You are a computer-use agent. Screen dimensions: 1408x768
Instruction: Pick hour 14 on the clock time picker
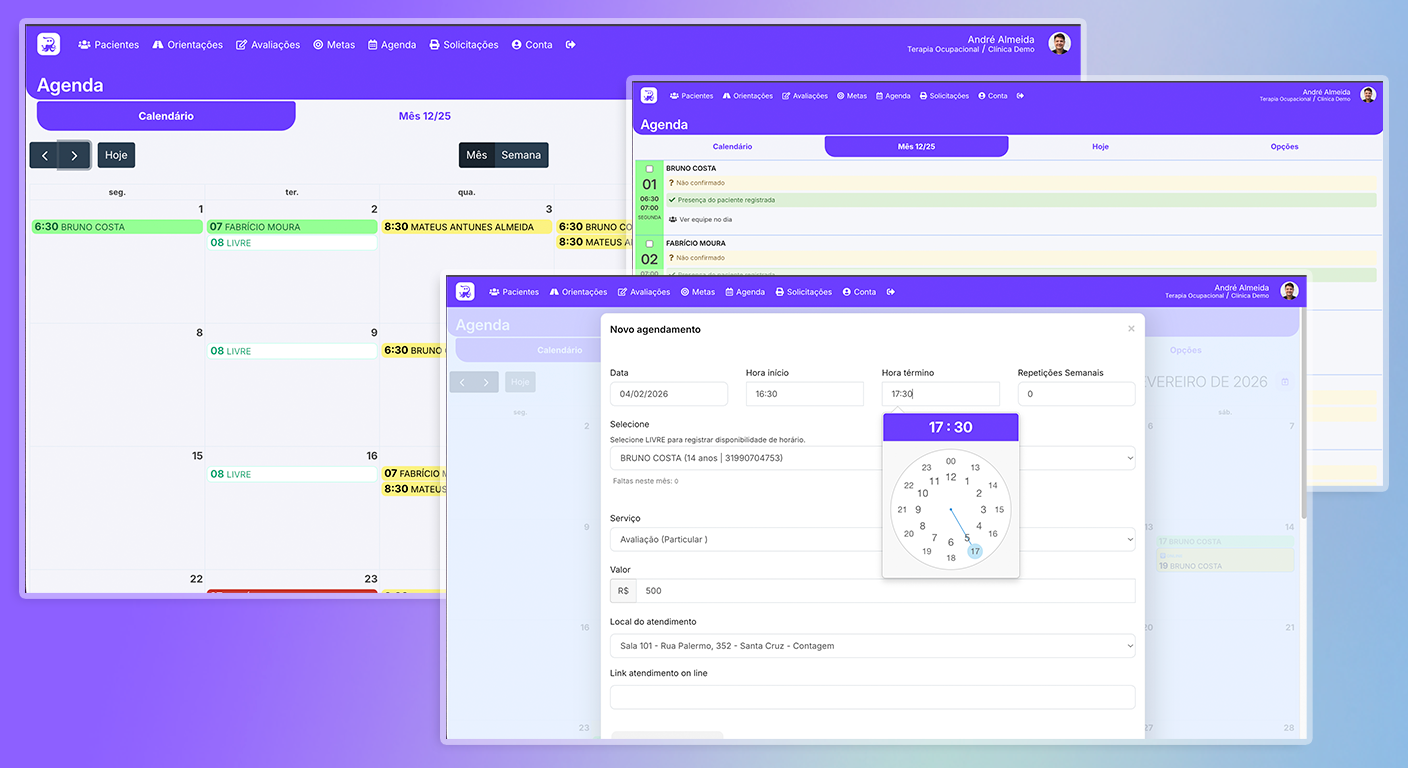click(x=992, y=485)
